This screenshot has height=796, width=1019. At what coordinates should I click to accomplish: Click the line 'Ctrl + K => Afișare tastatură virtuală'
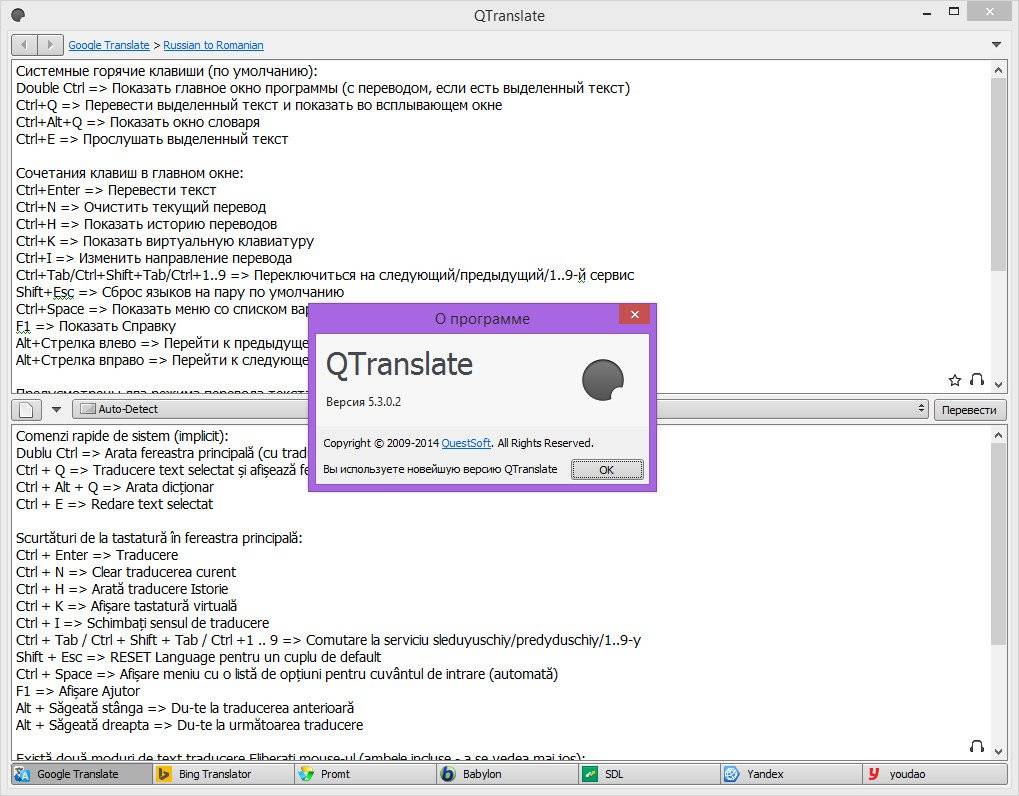(x=127, y=606)
